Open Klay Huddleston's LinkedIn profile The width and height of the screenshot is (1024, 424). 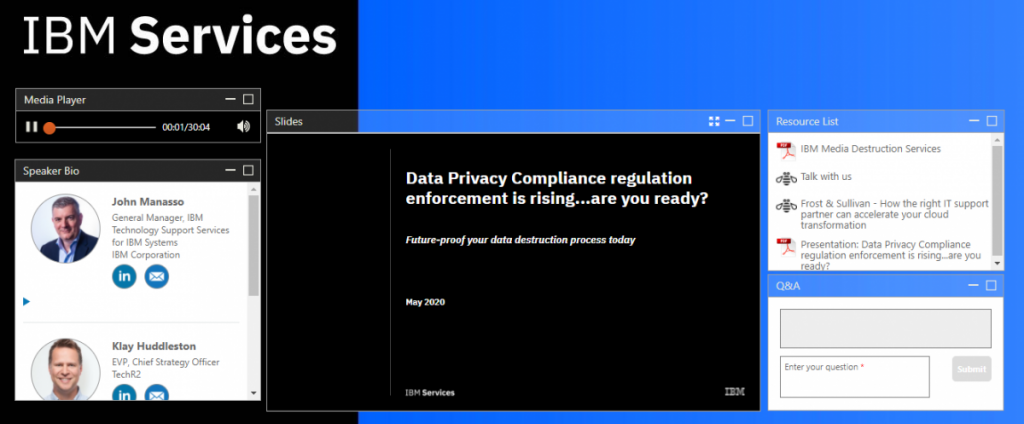tap(124, 393)
